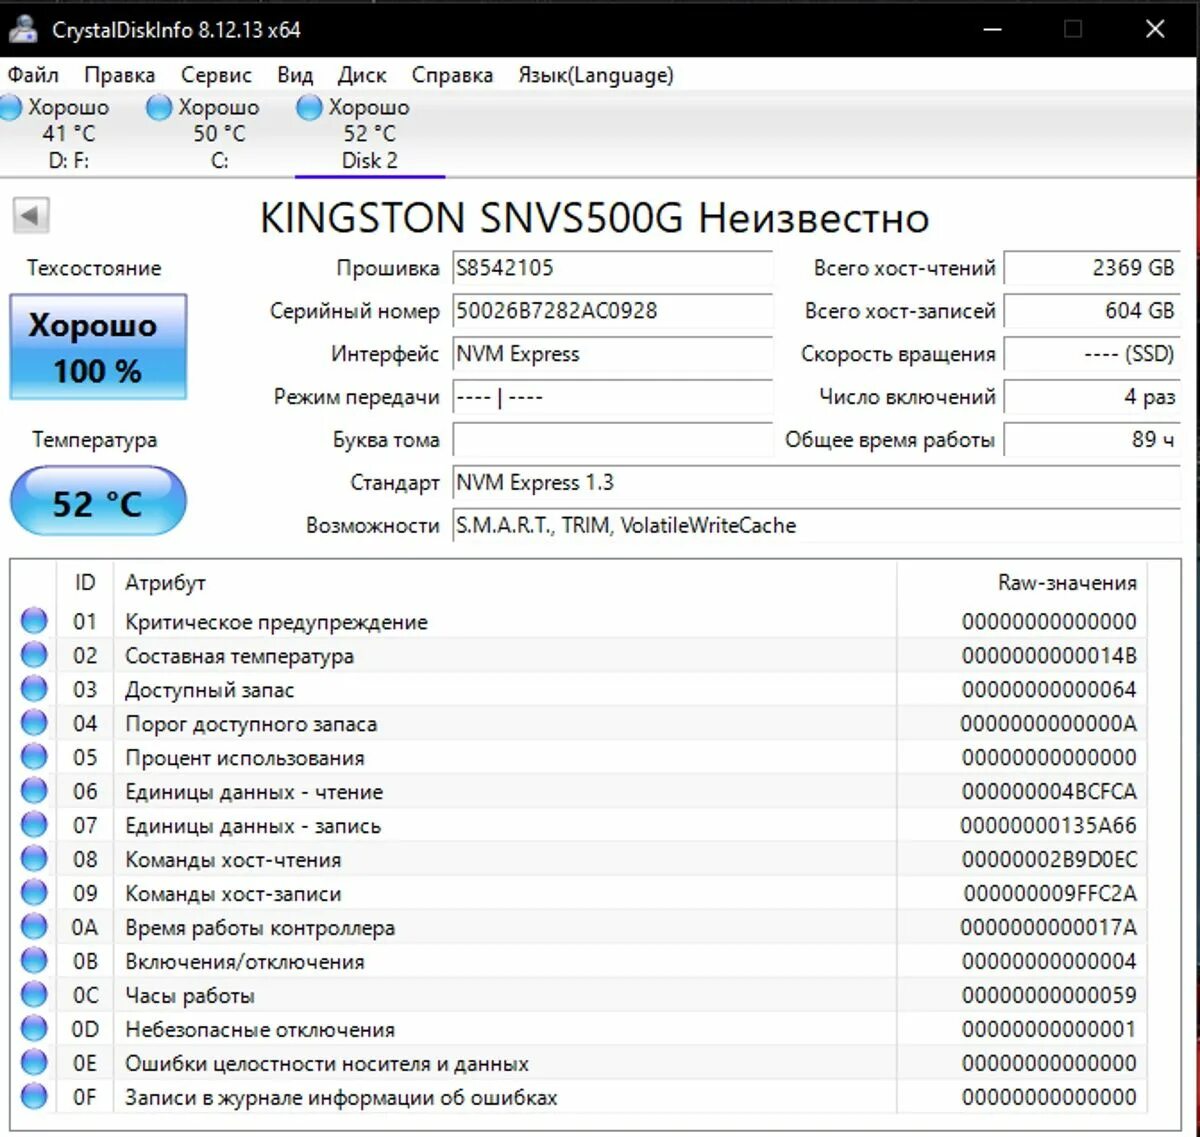Click the firmware field S8542105
This screenshot has height=1137, width=1200.
[612, 268]
